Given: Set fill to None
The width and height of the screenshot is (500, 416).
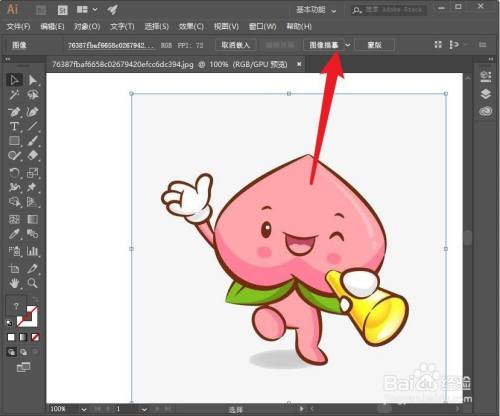Looking at the screenshot, I should (x=35, y=337).
